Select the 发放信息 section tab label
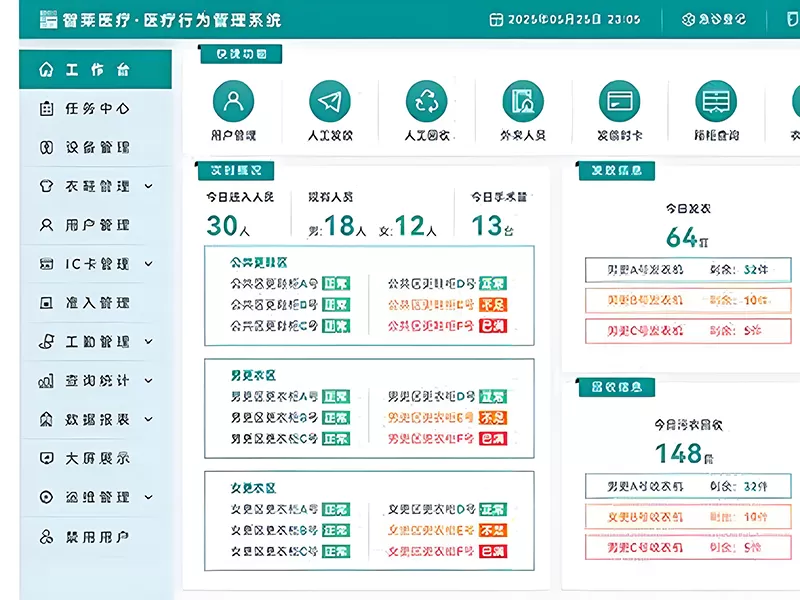 coord(617,170)
